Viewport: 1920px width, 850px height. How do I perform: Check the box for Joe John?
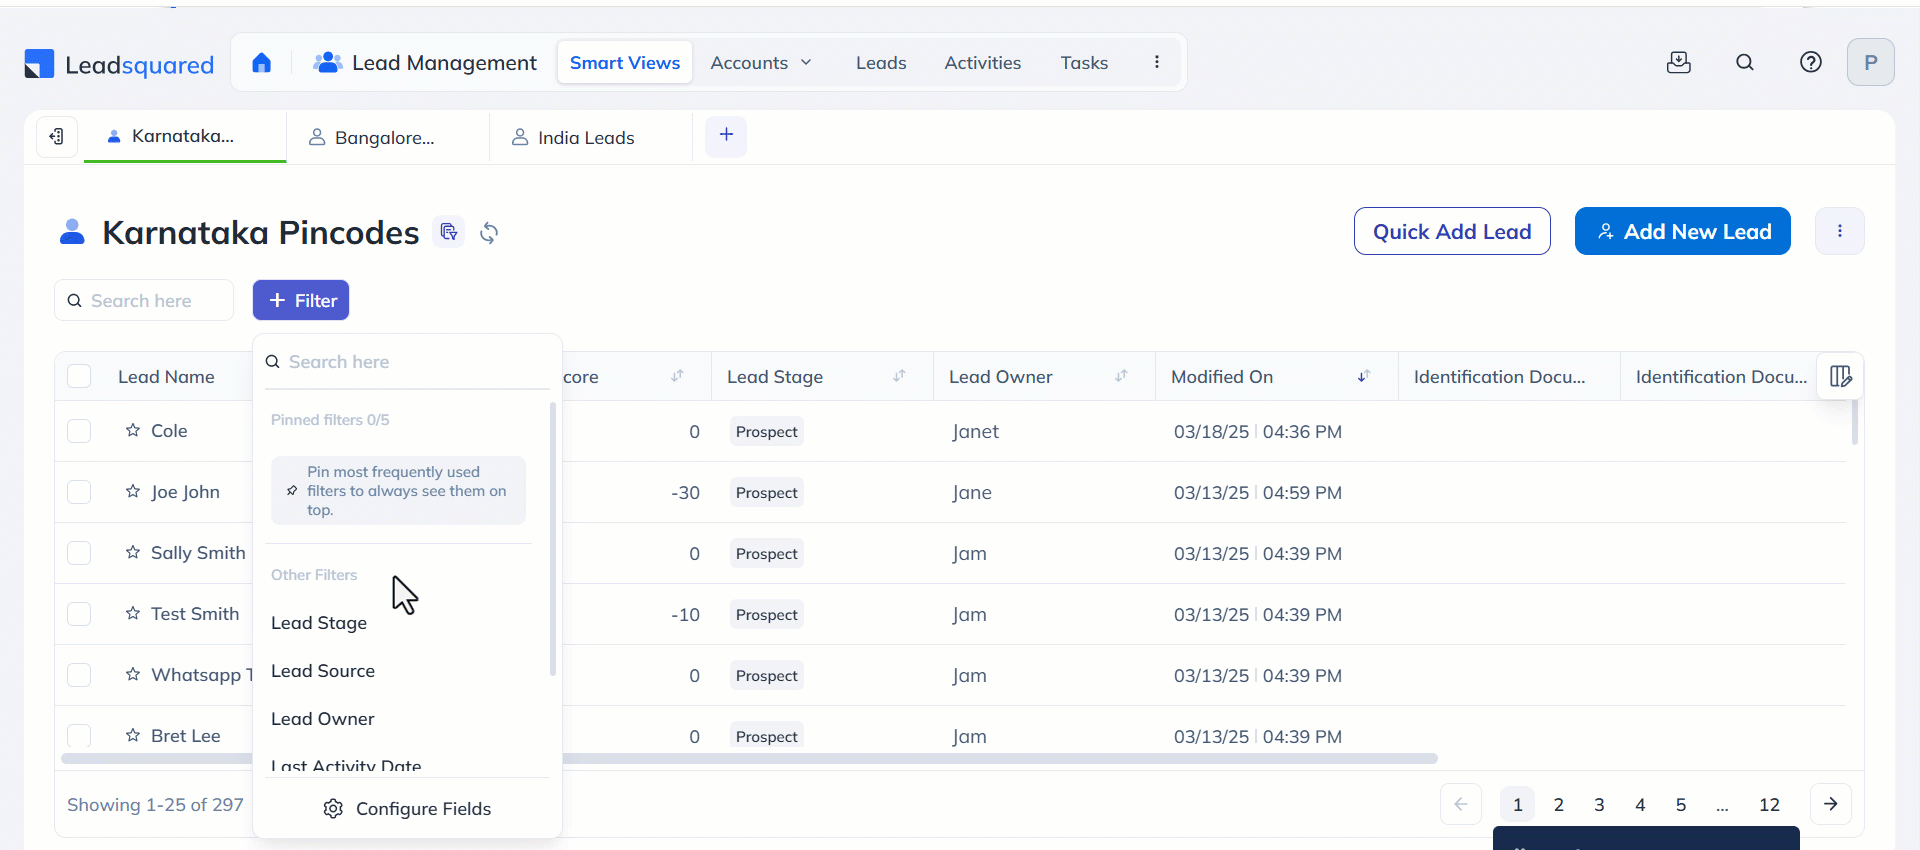tap(79, 492)
